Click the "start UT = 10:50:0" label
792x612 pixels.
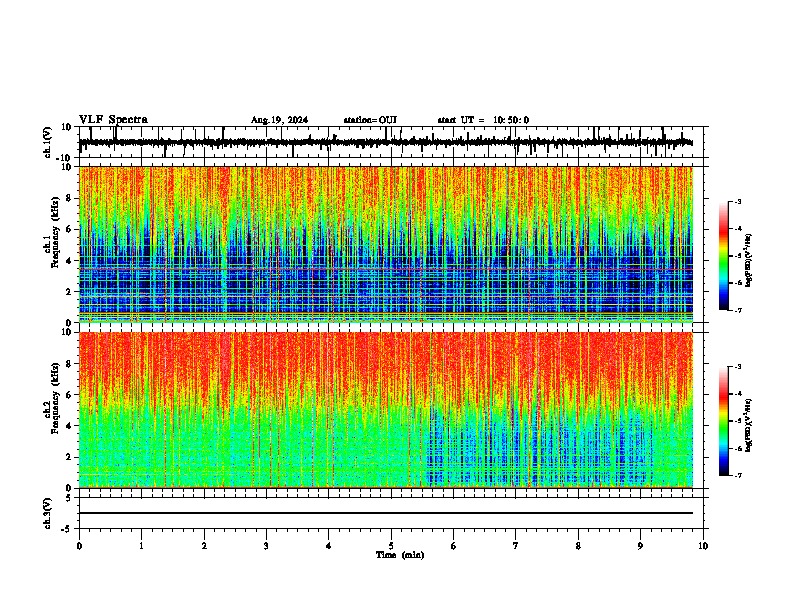pos(483,120)
